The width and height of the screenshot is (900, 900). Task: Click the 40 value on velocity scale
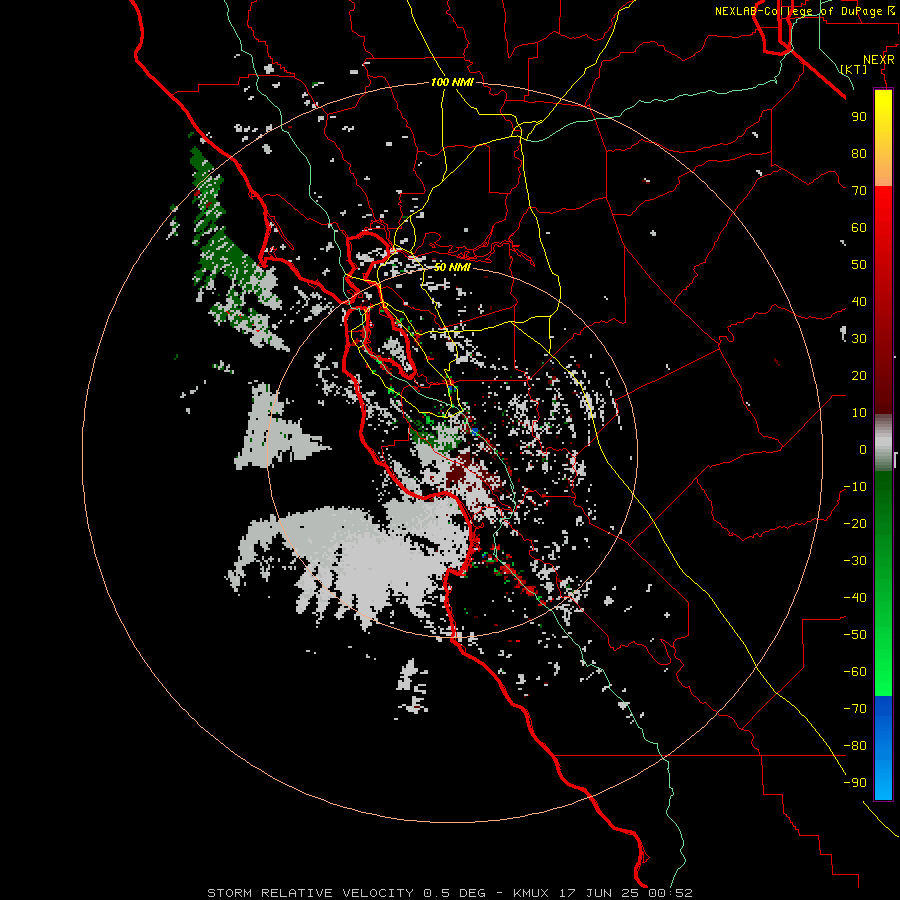859,302
